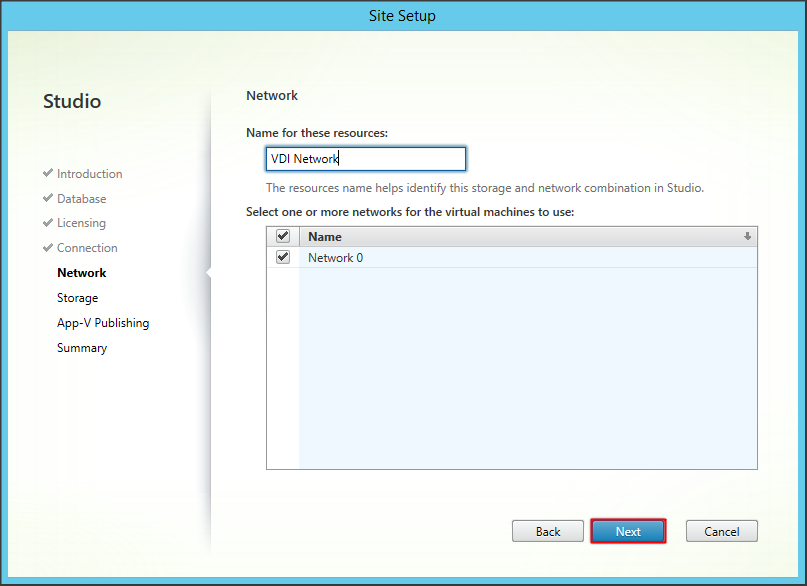
Task: Go to the Licensing step label
Action: tap(81, 223)
